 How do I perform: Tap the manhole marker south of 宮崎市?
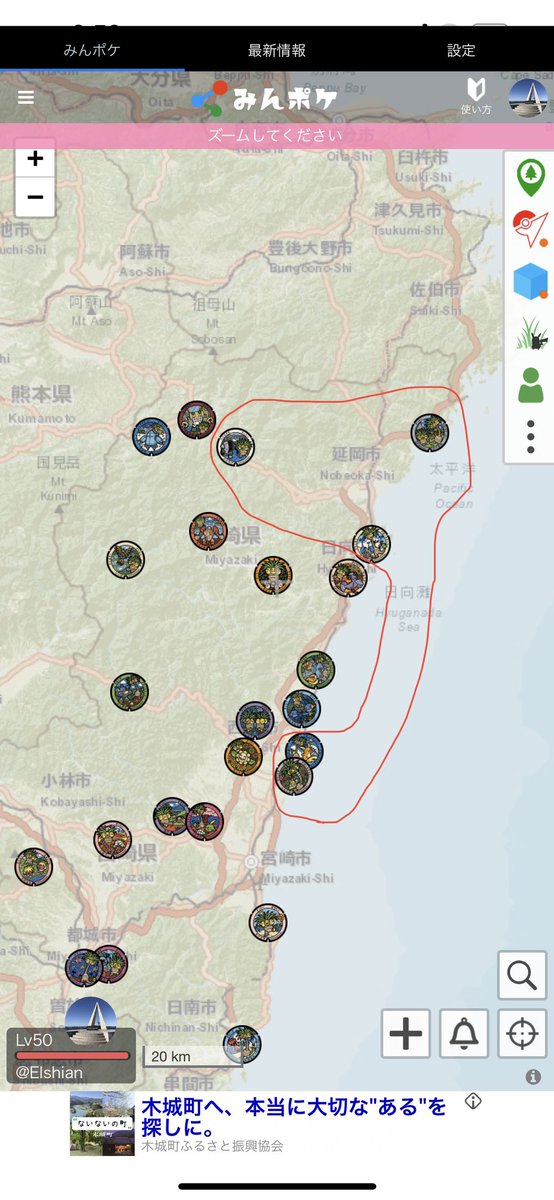(268, 923)
